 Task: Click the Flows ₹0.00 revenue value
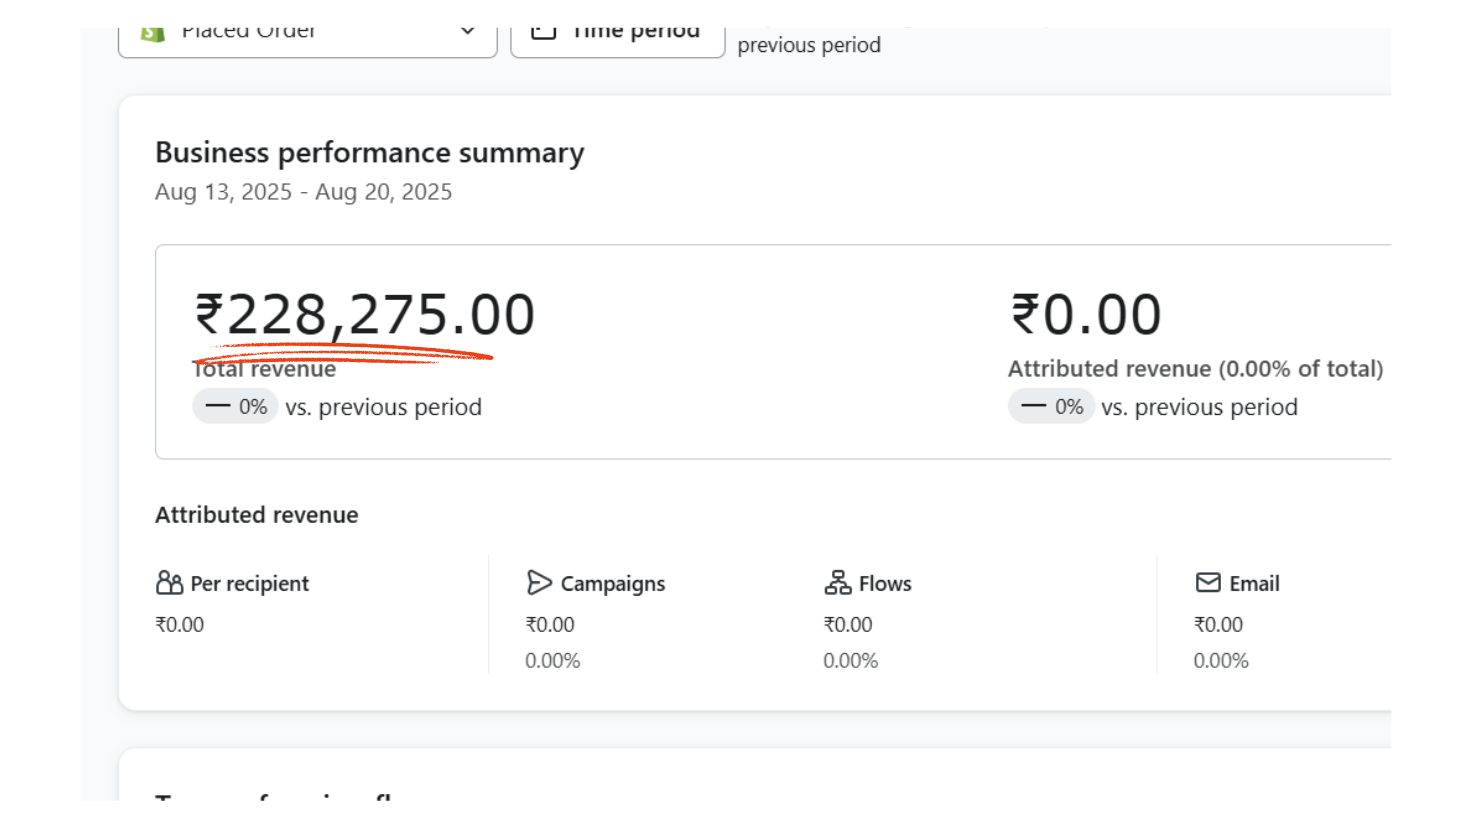coord(847,625)
